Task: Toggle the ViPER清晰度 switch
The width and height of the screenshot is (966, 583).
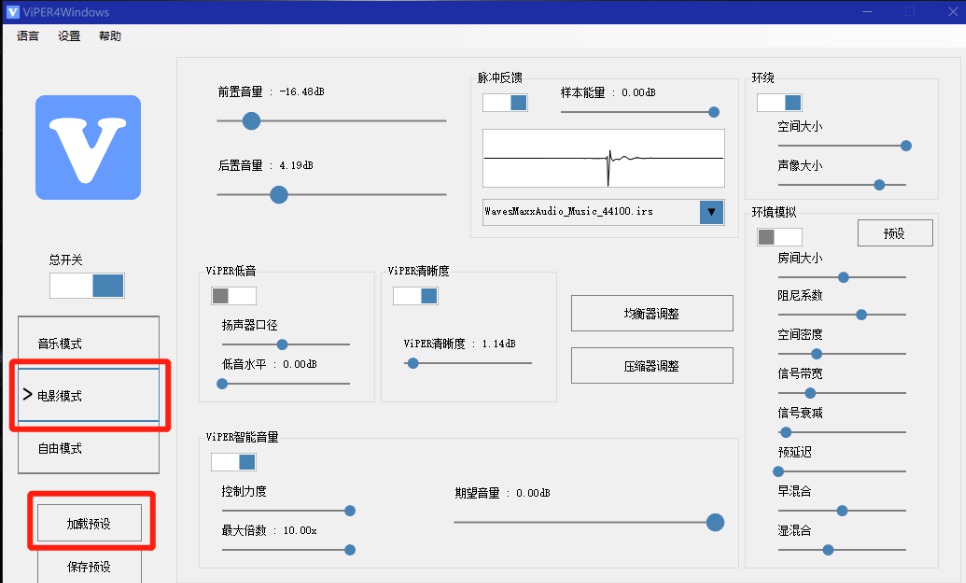Action: (x=416, y=296)
